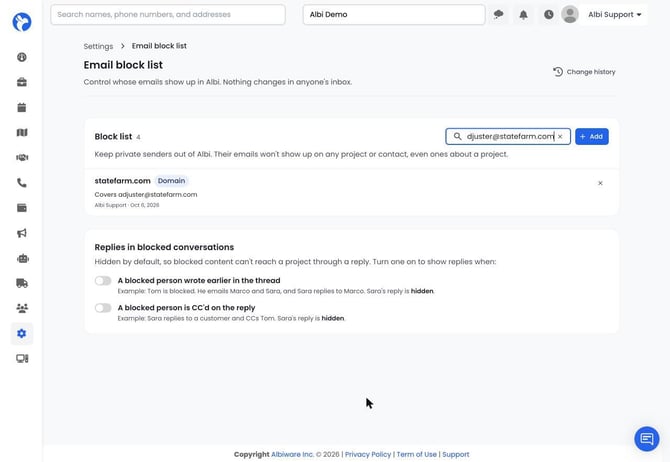Expand the Albi Support account dropdown

(x=615, y=15)
